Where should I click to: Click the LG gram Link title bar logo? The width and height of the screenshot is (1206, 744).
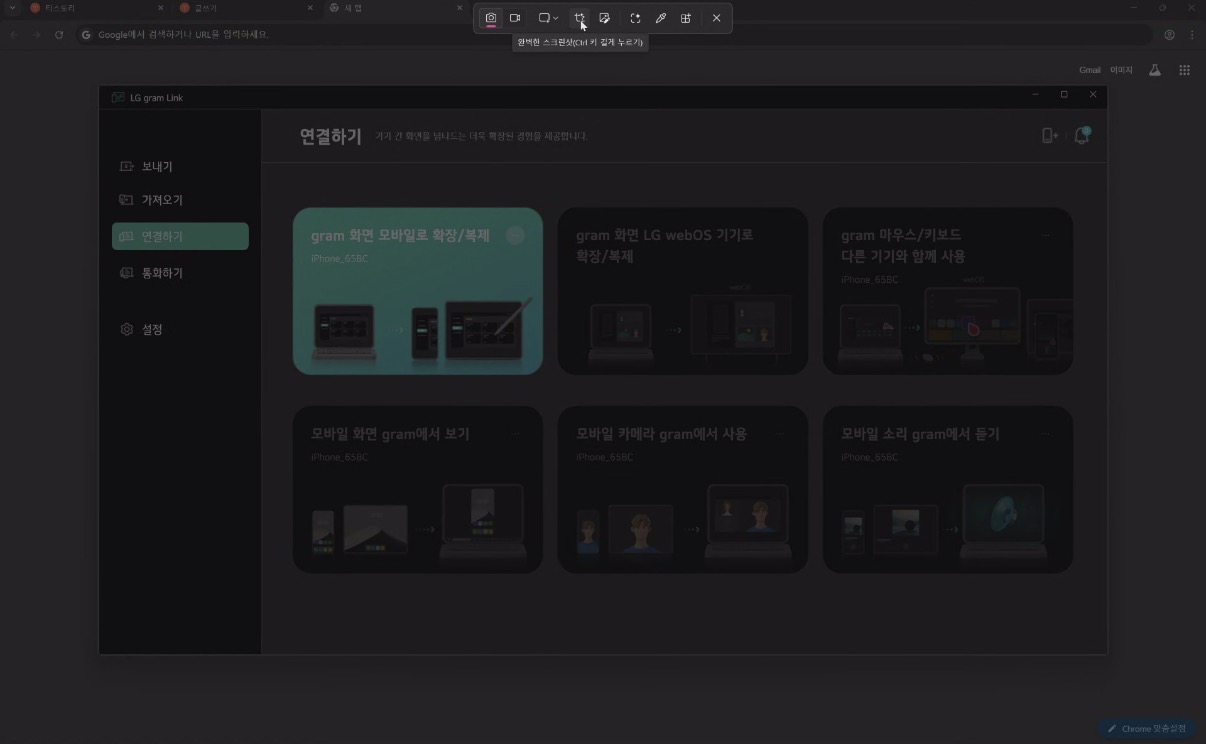pos(118,97)
